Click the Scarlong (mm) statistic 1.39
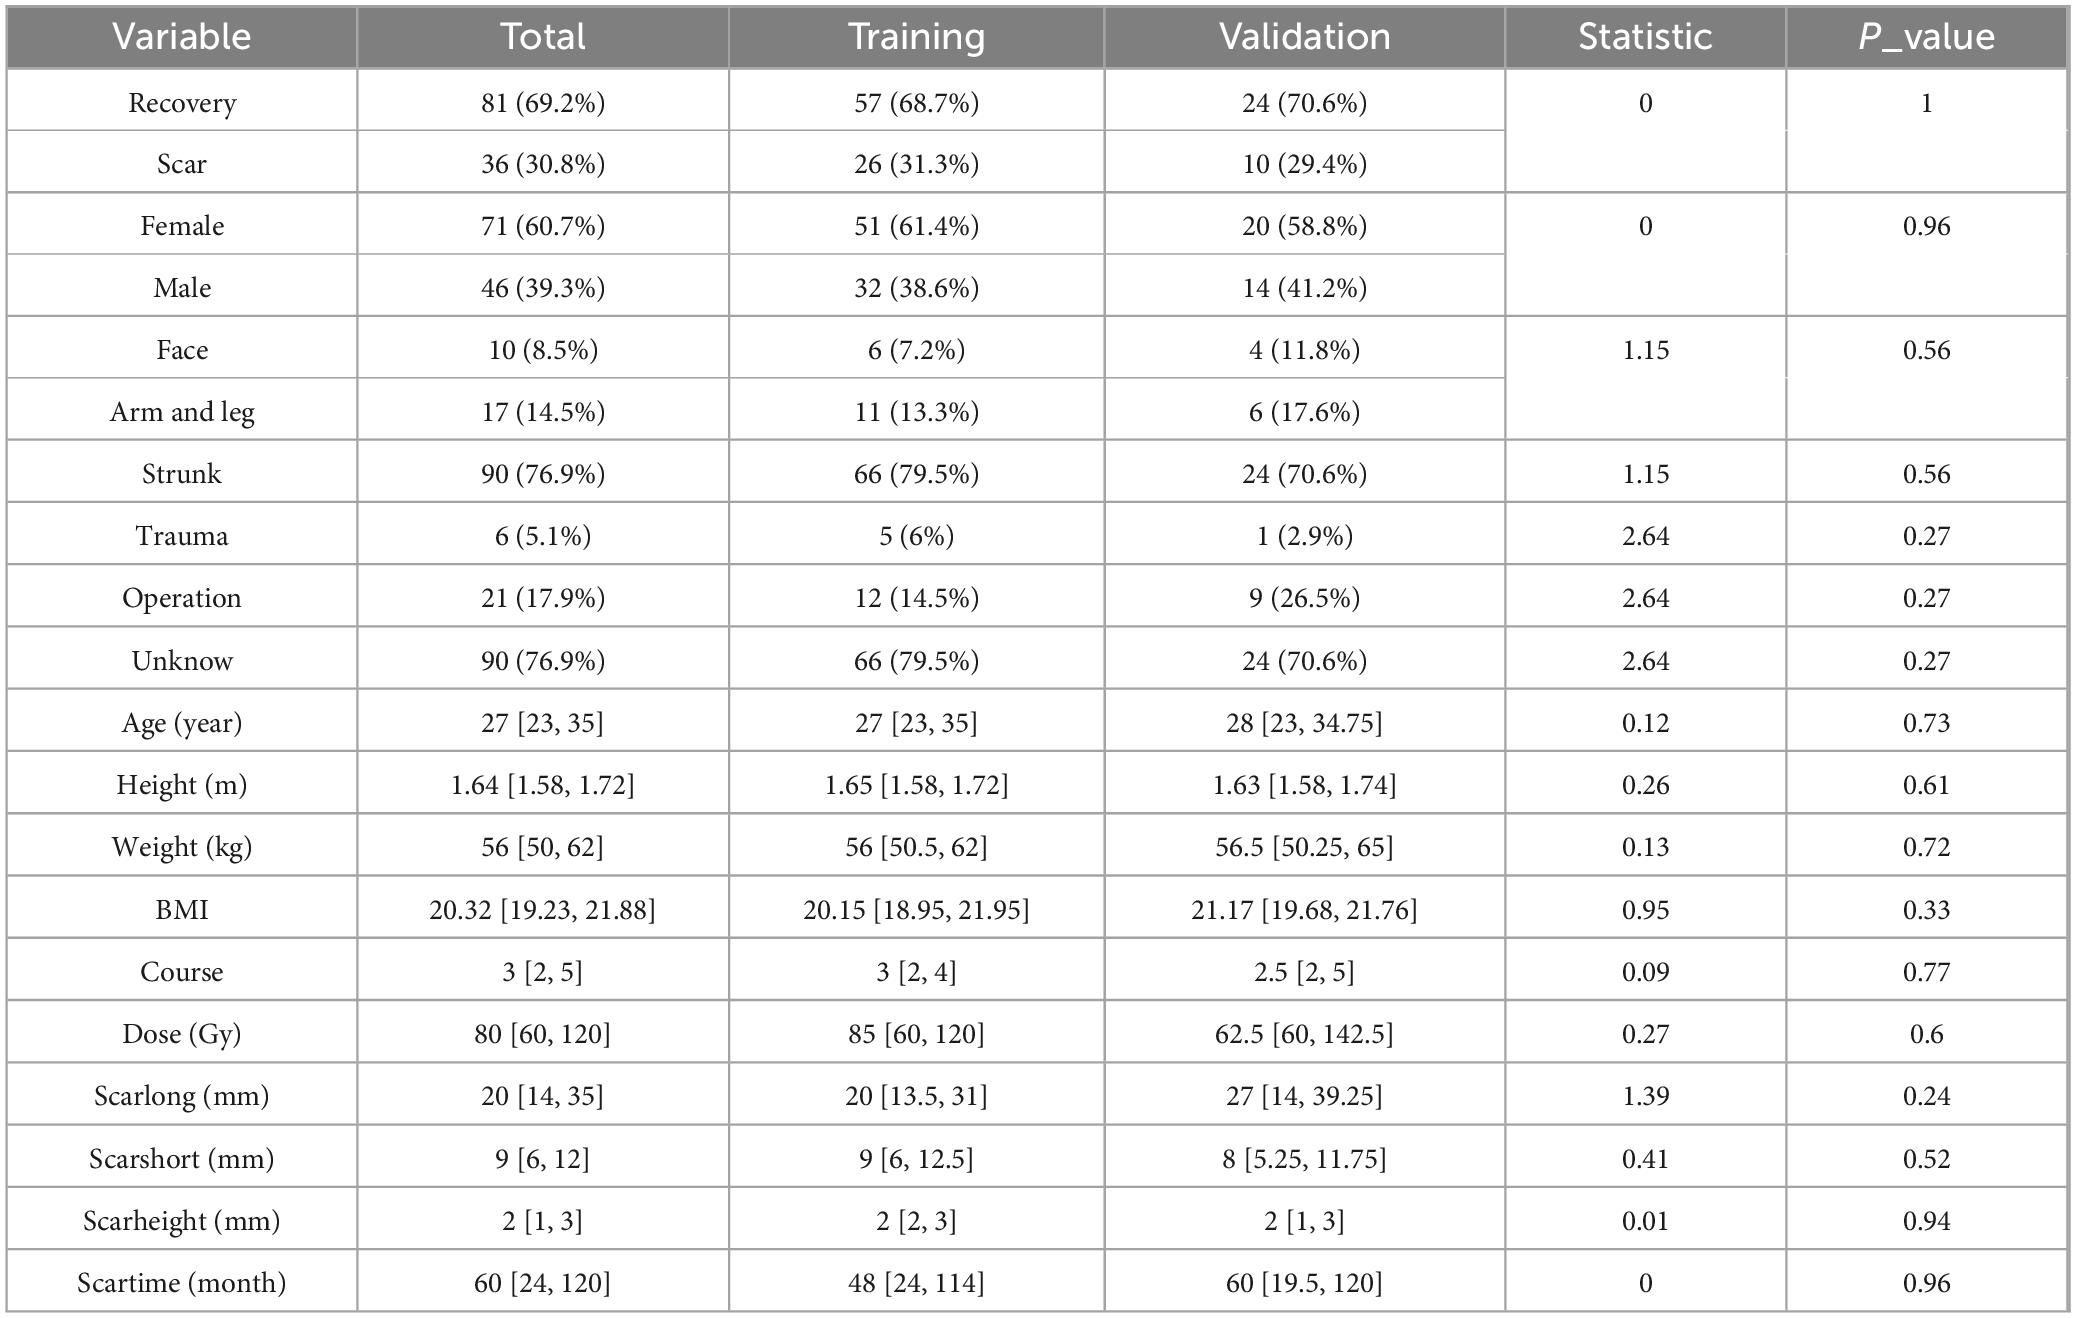The image size is (2076, 1318). coord(1646,1096)
